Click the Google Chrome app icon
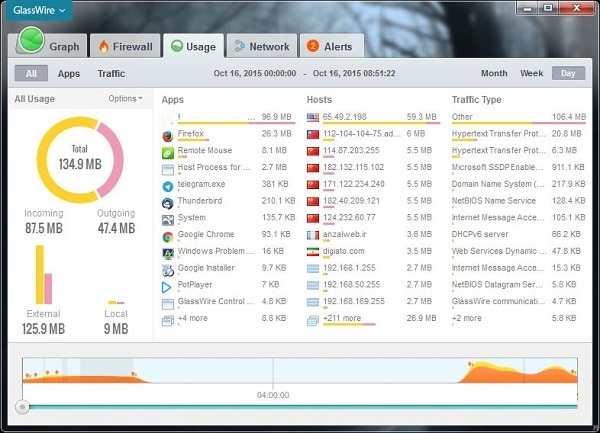This screenshot has height=433, width=600. click(x=167, y=236)
